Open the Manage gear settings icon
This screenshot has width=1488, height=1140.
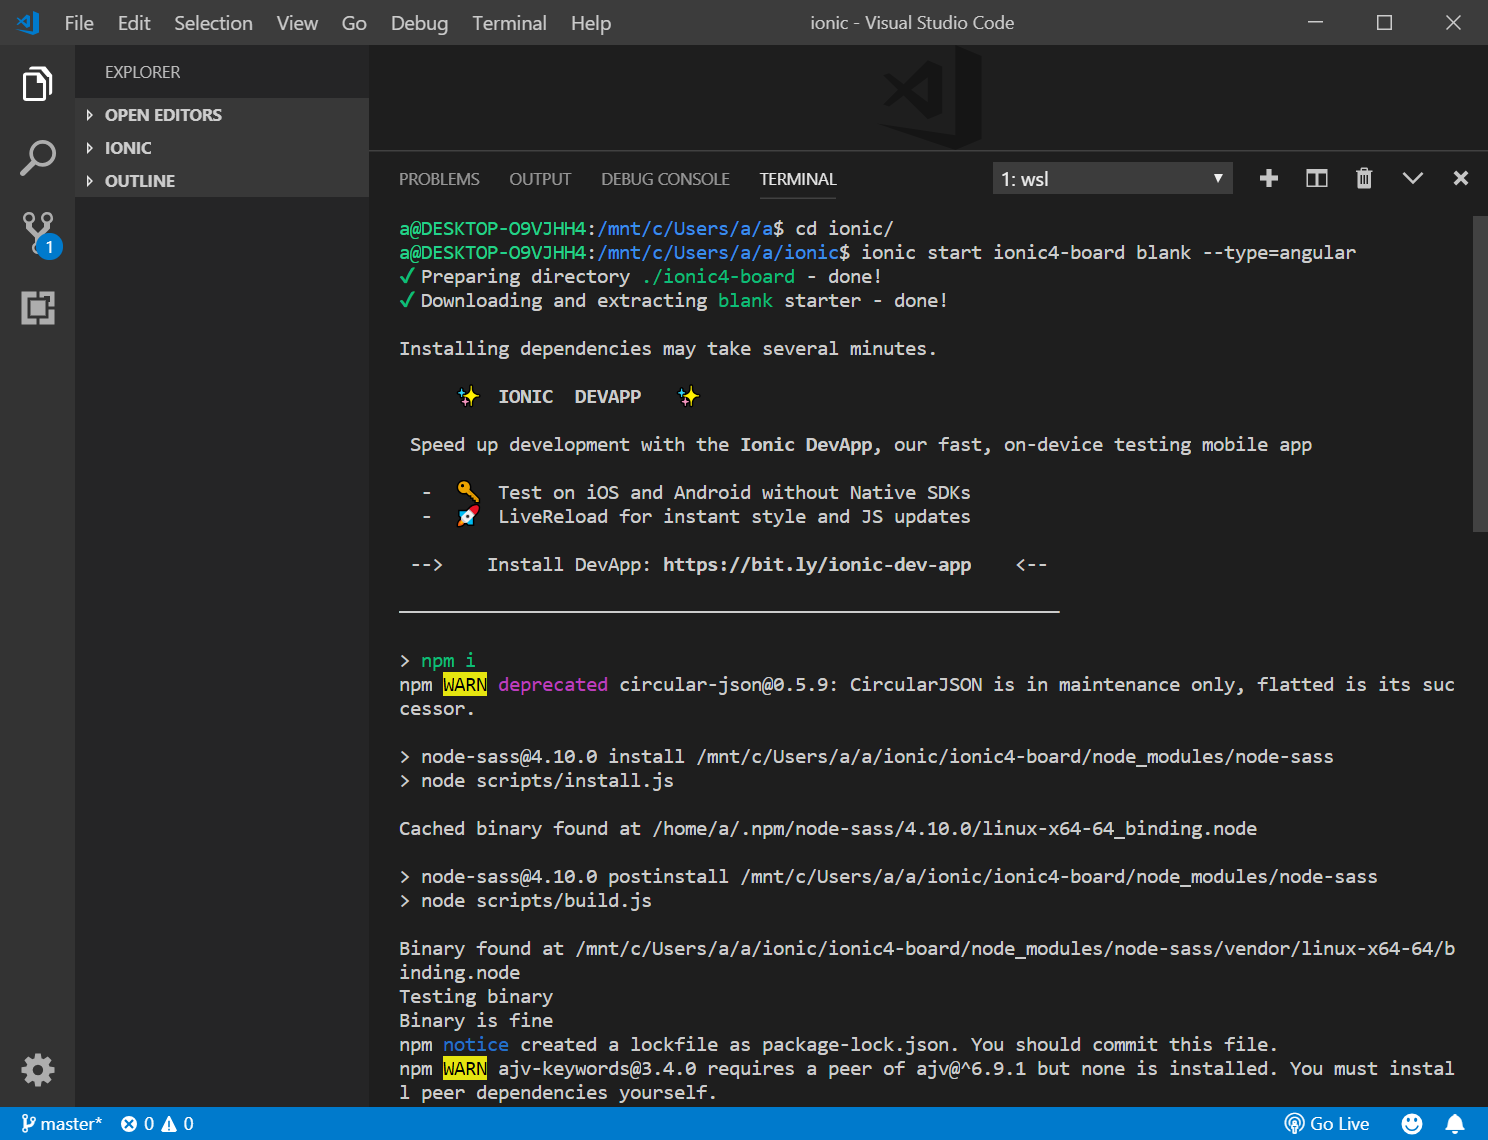[37, 1070]
